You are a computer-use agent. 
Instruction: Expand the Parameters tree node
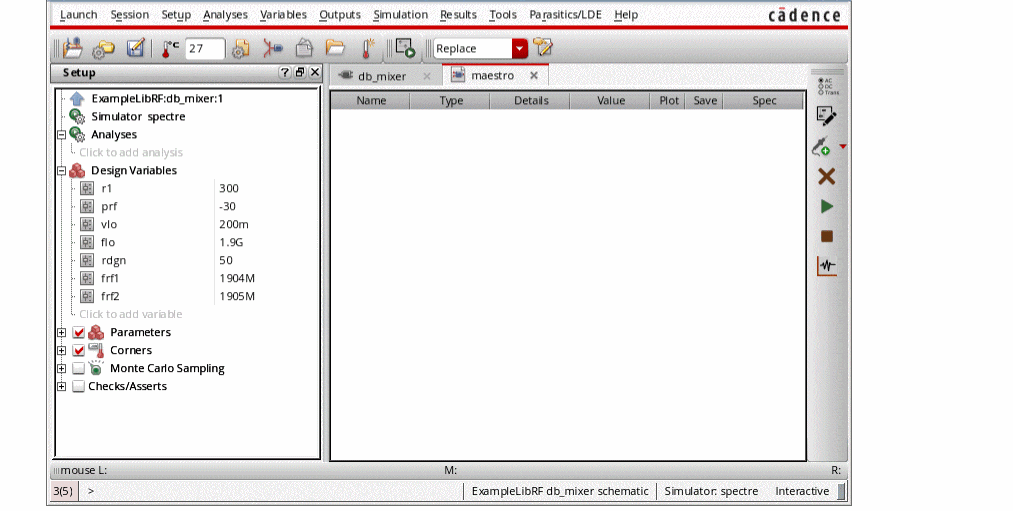pyautogui.click(x=61, y=332)
